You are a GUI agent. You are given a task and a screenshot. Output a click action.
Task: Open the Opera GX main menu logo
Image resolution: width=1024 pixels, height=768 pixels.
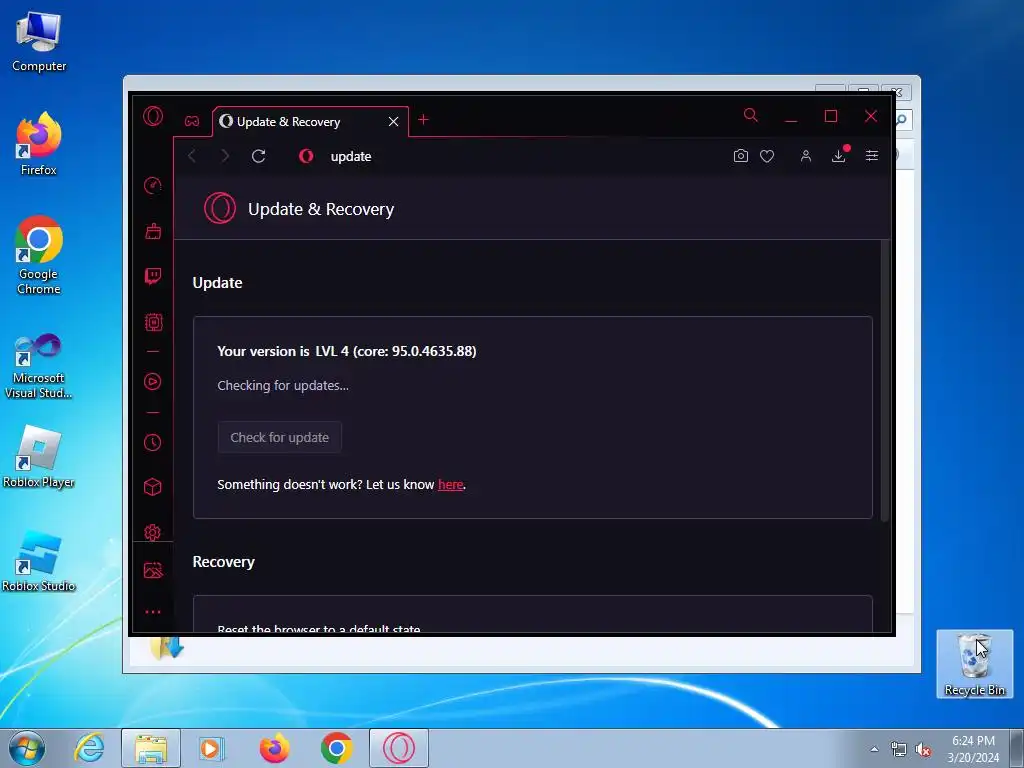(x=153, y=116)
